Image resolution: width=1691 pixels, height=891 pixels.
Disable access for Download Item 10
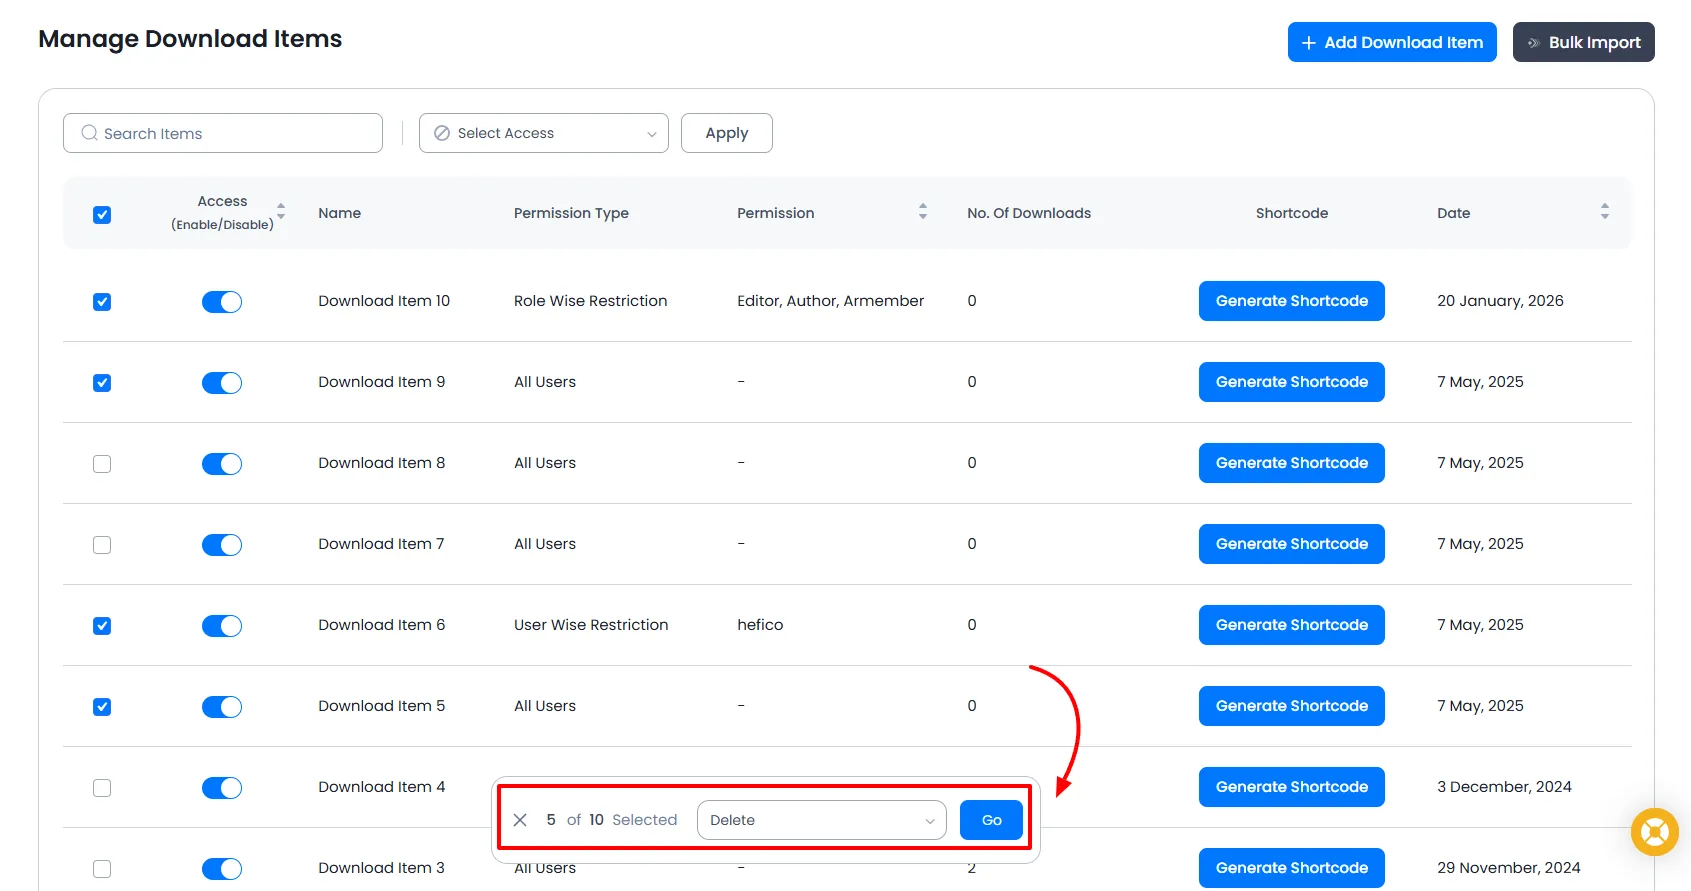tap(222, 302)
